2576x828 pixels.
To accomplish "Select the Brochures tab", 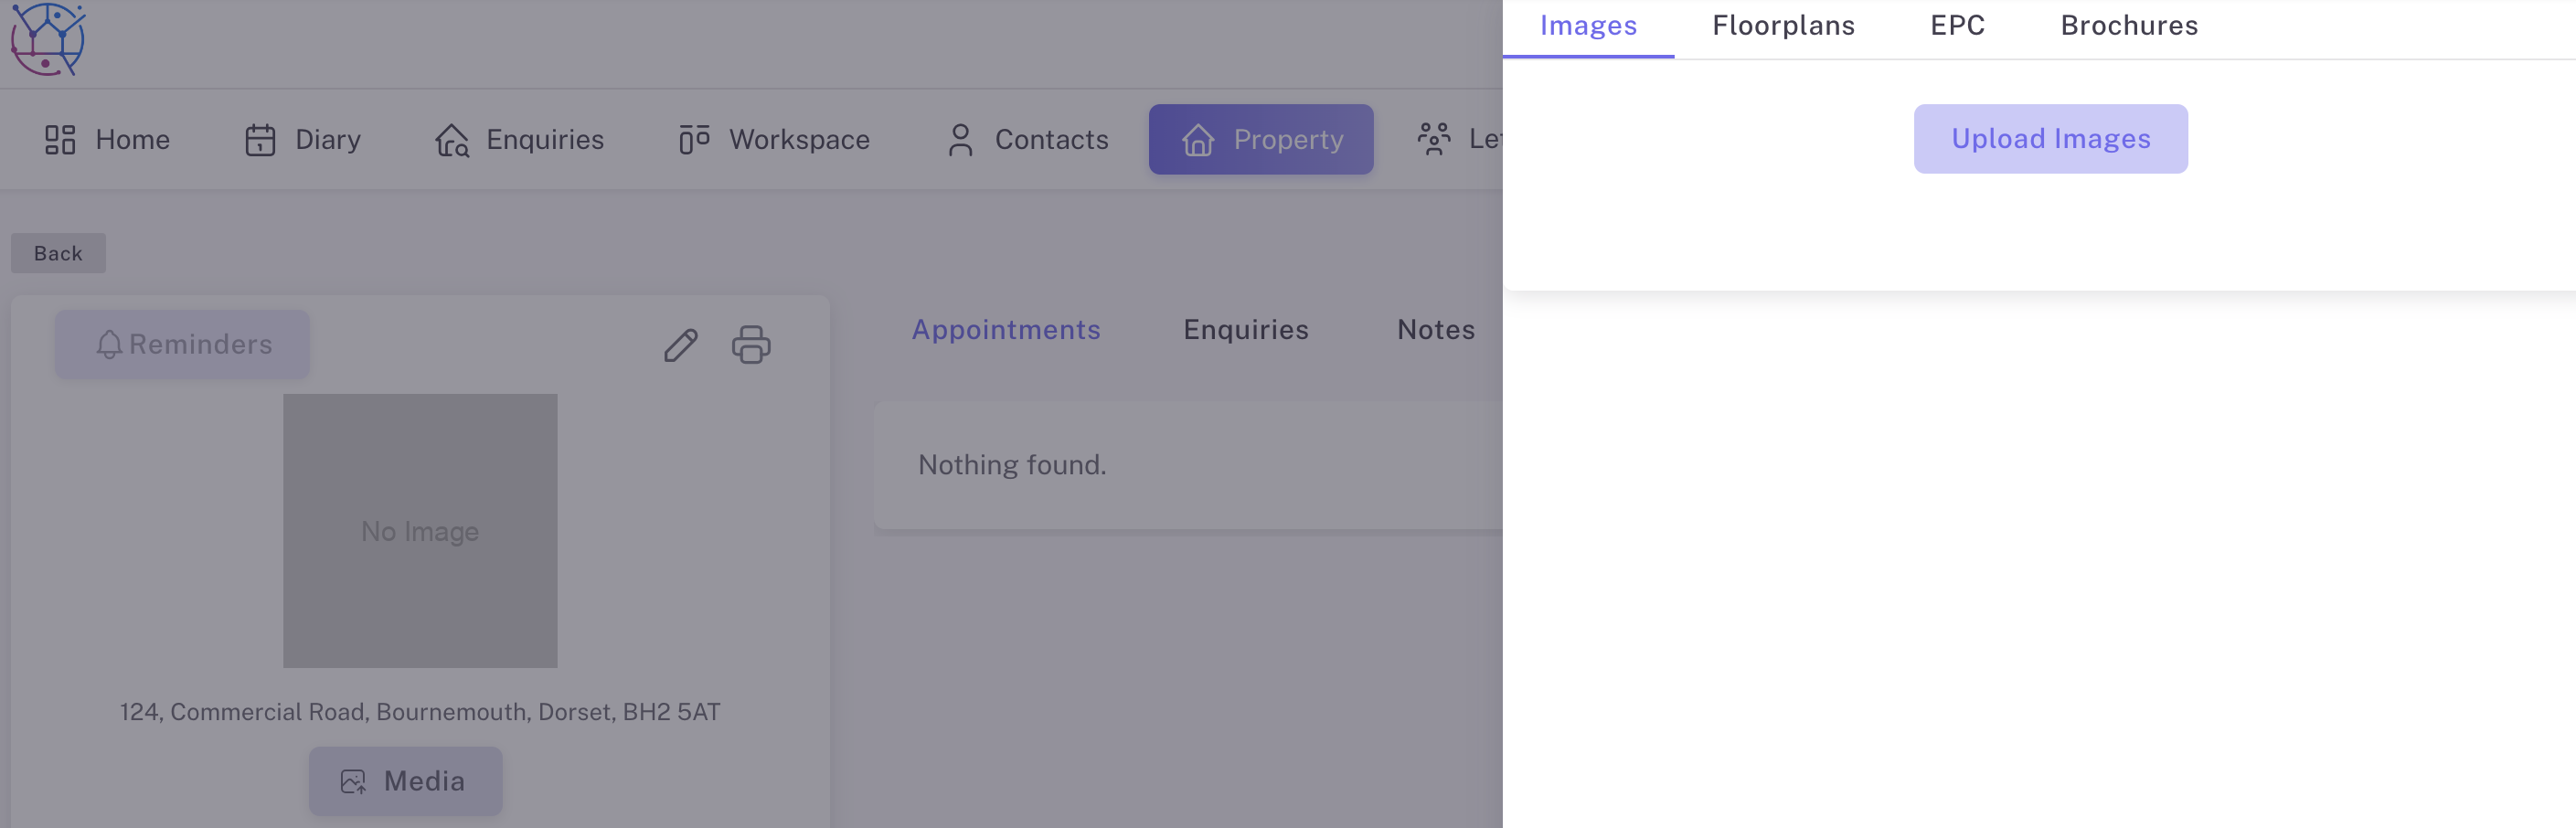I will click(x=2128, y=26).
